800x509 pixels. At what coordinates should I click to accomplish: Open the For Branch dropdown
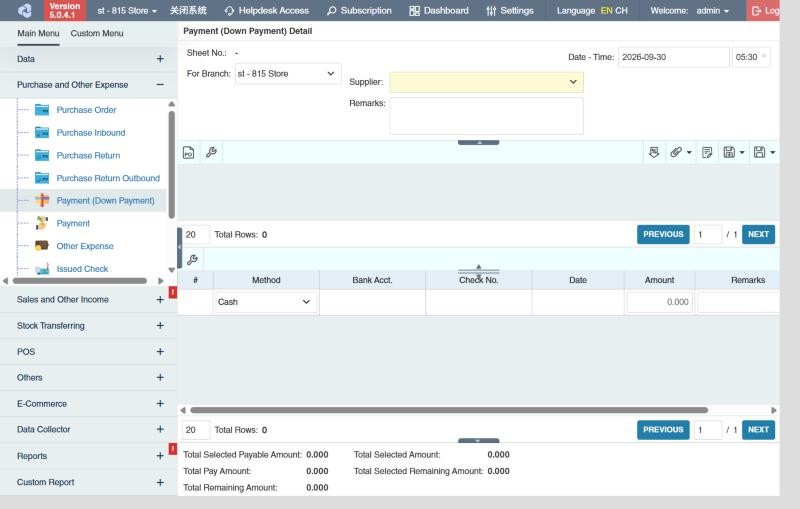(x=288, y=73)
